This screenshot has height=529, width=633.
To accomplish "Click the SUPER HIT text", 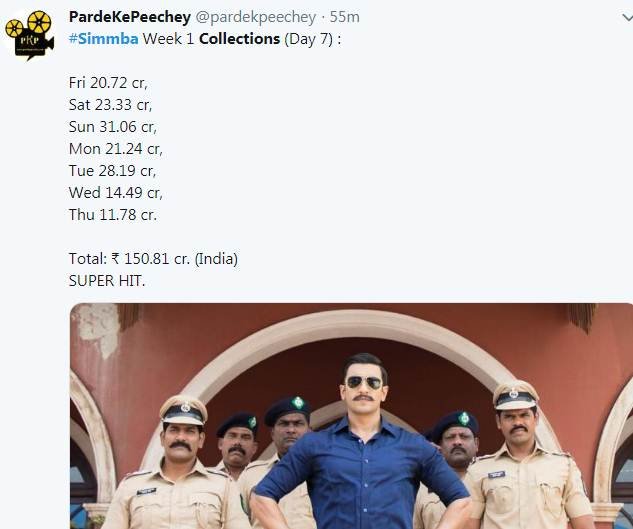I will (106, 280).
